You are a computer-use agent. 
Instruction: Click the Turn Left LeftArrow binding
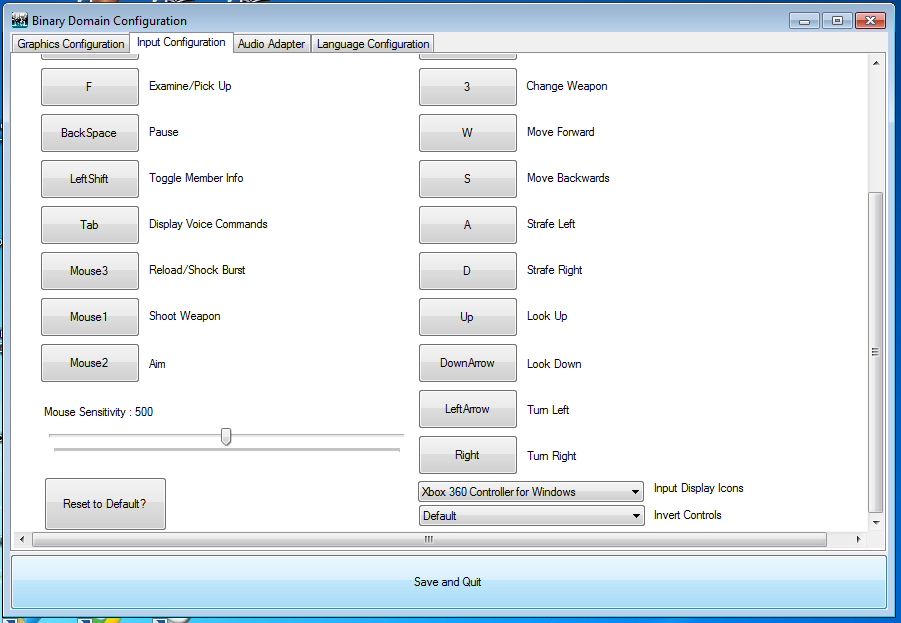point(467,409)
